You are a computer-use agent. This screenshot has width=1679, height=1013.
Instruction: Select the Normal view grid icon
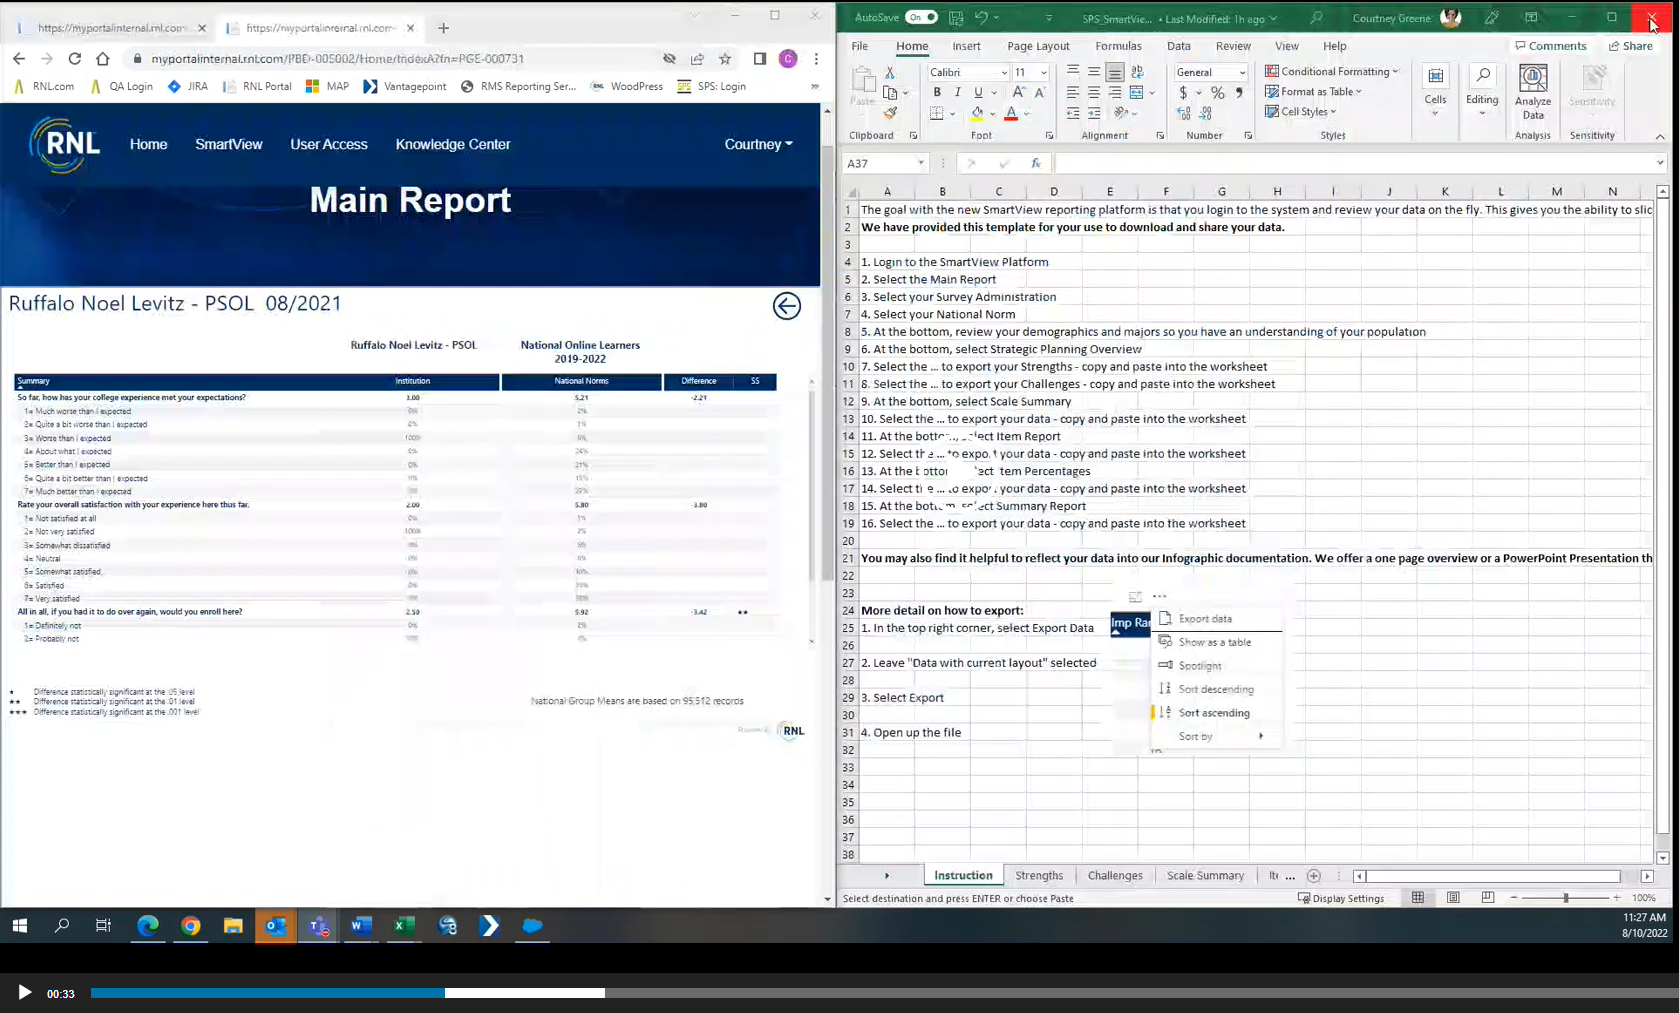(1418, 898)
